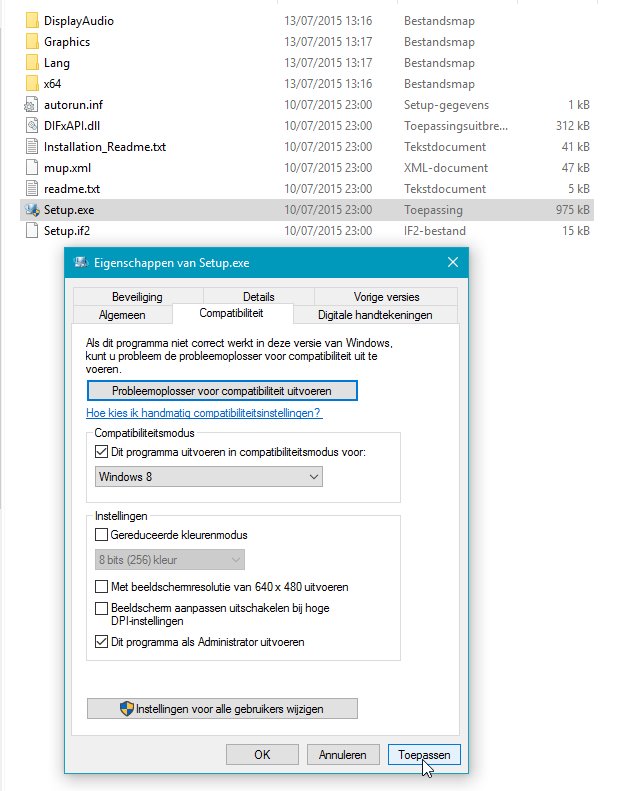Click the 312 kB size value

point(573,126)
